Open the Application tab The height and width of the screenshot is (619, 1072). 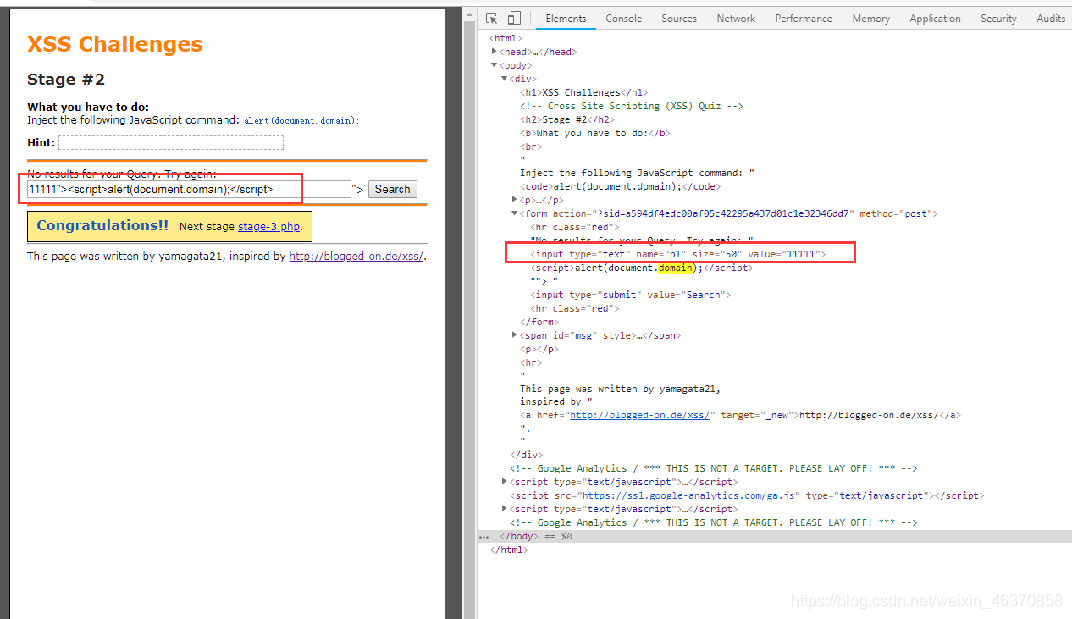click(x=935, y=18)
